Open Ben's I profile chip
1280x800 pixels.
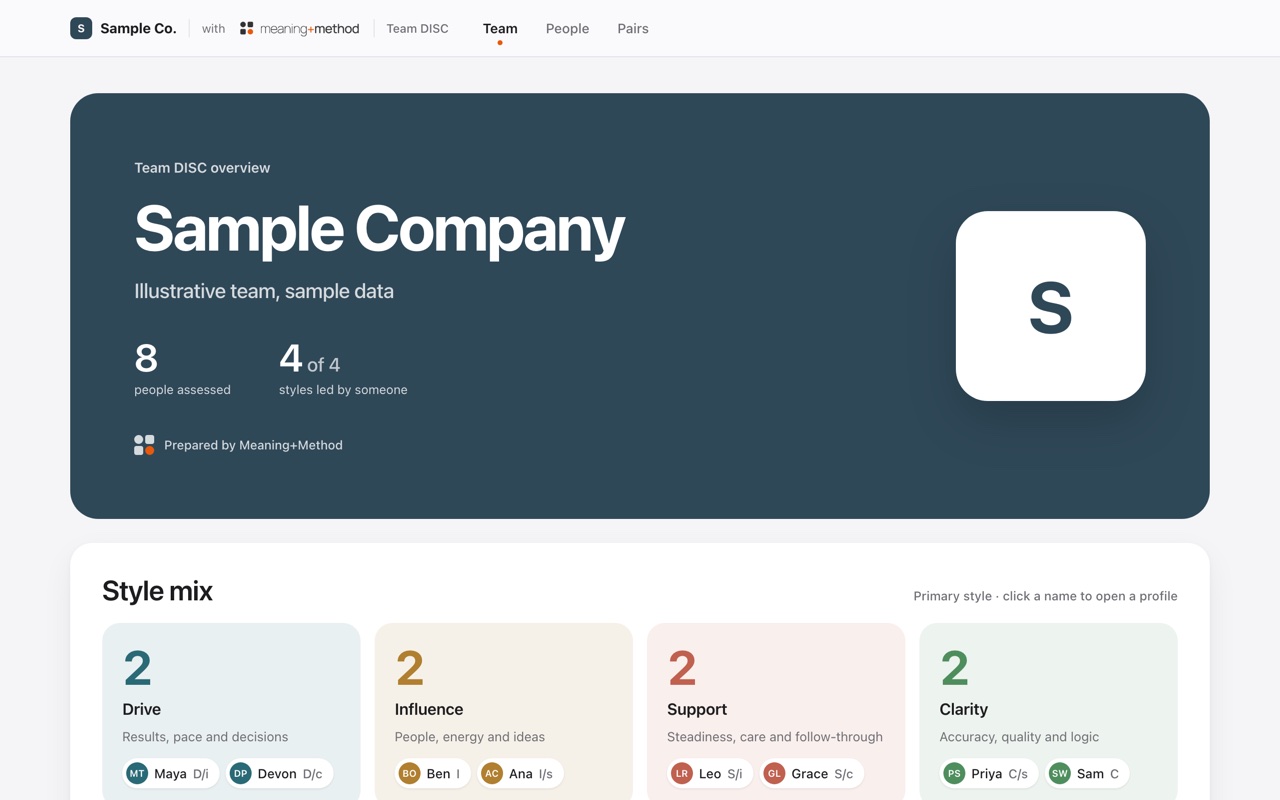tap(432, 773)
